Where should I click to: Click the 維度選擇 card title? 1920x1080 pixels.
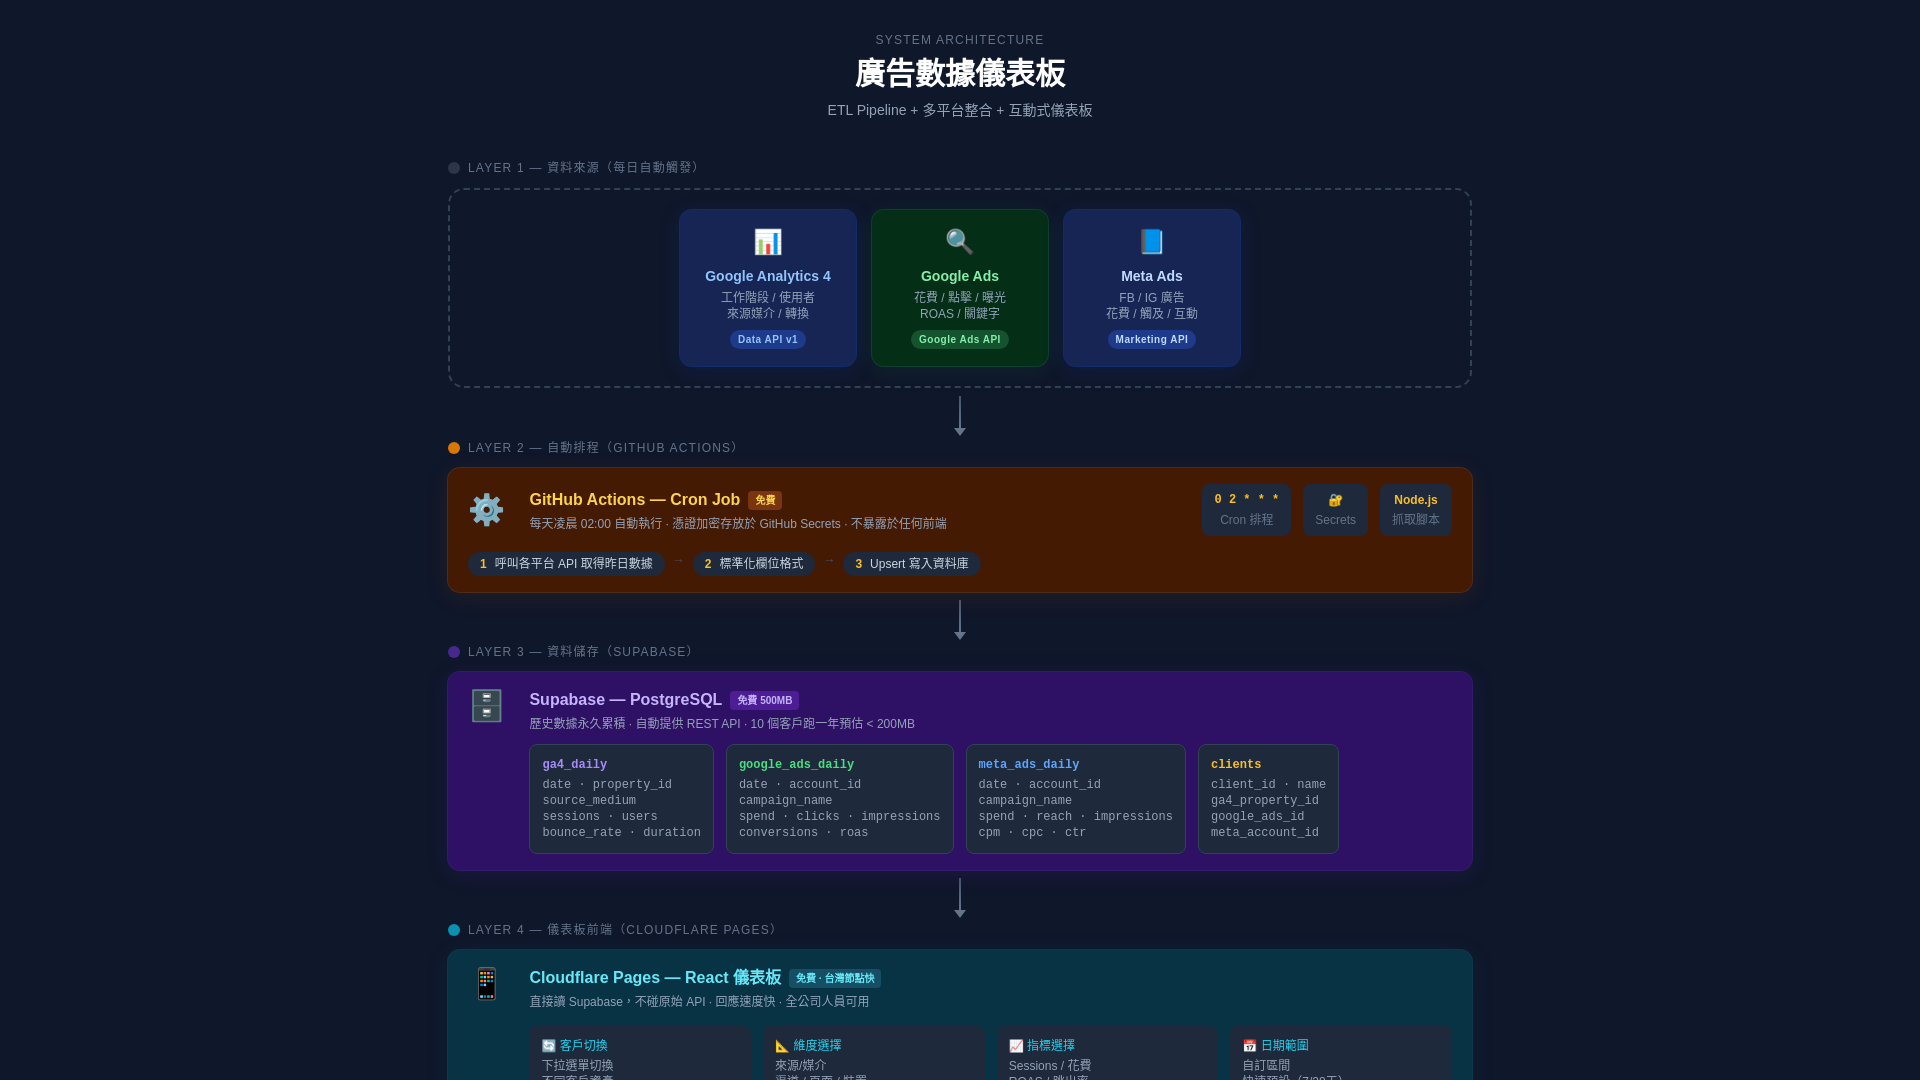[x=818, y=1046]
